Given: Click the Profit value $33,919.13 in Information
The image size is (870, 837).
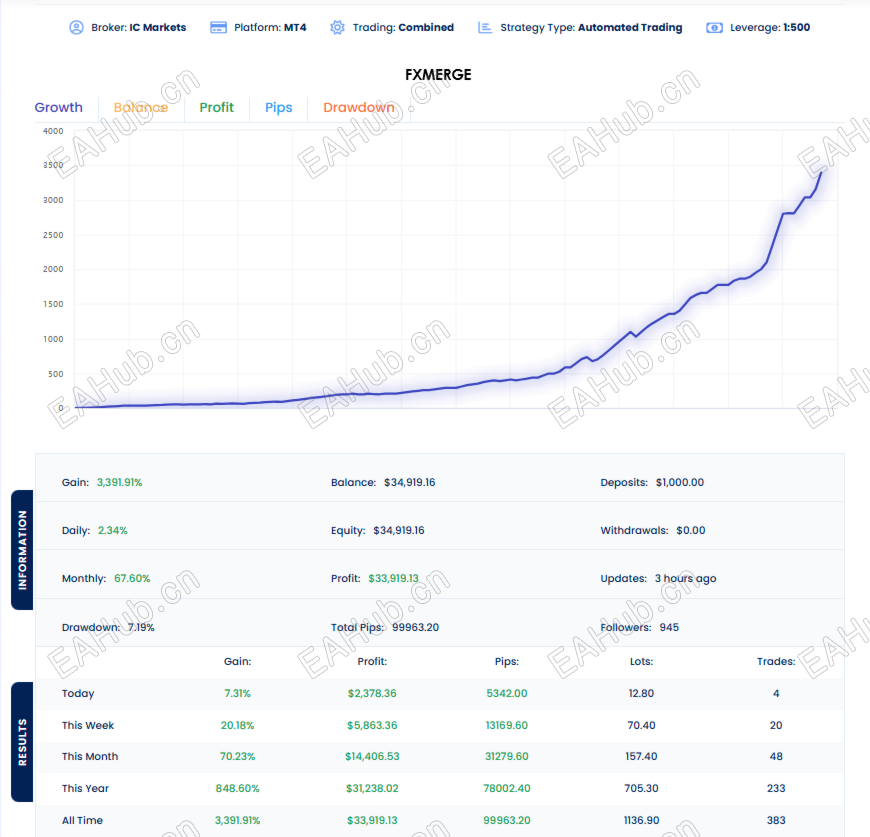Looking at the screenshot, I should pos(393,578).
